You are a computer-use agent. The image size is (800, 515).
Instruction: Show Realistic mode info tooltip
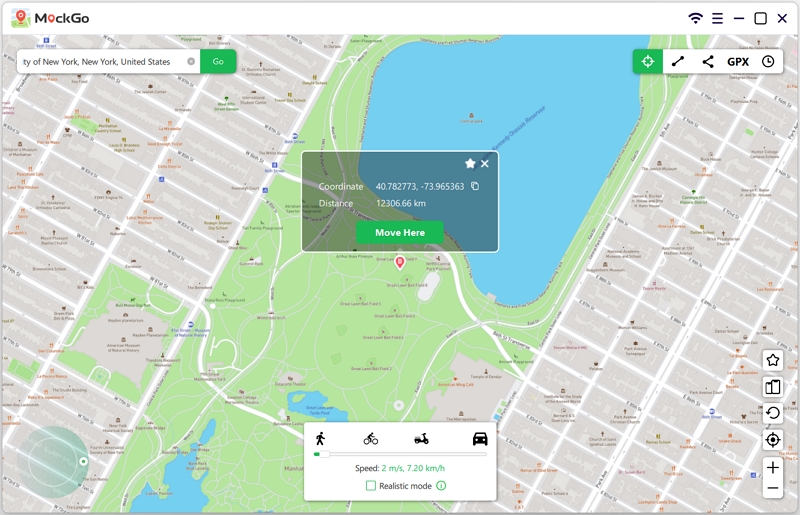pyautogui.click(x=441, y=485)
